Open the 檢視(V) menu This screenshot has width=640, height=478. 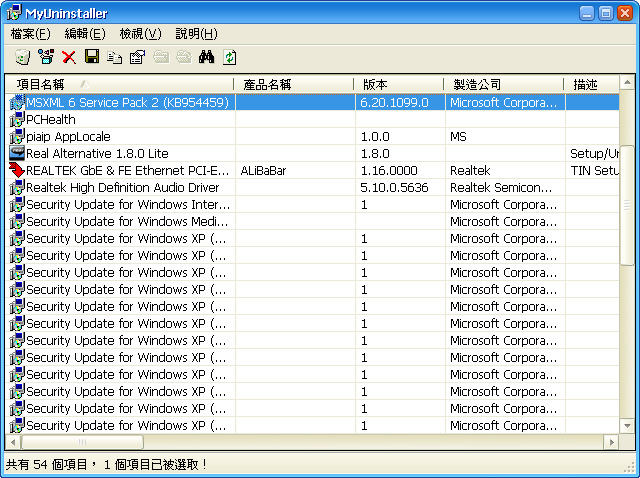click(140, 34)
